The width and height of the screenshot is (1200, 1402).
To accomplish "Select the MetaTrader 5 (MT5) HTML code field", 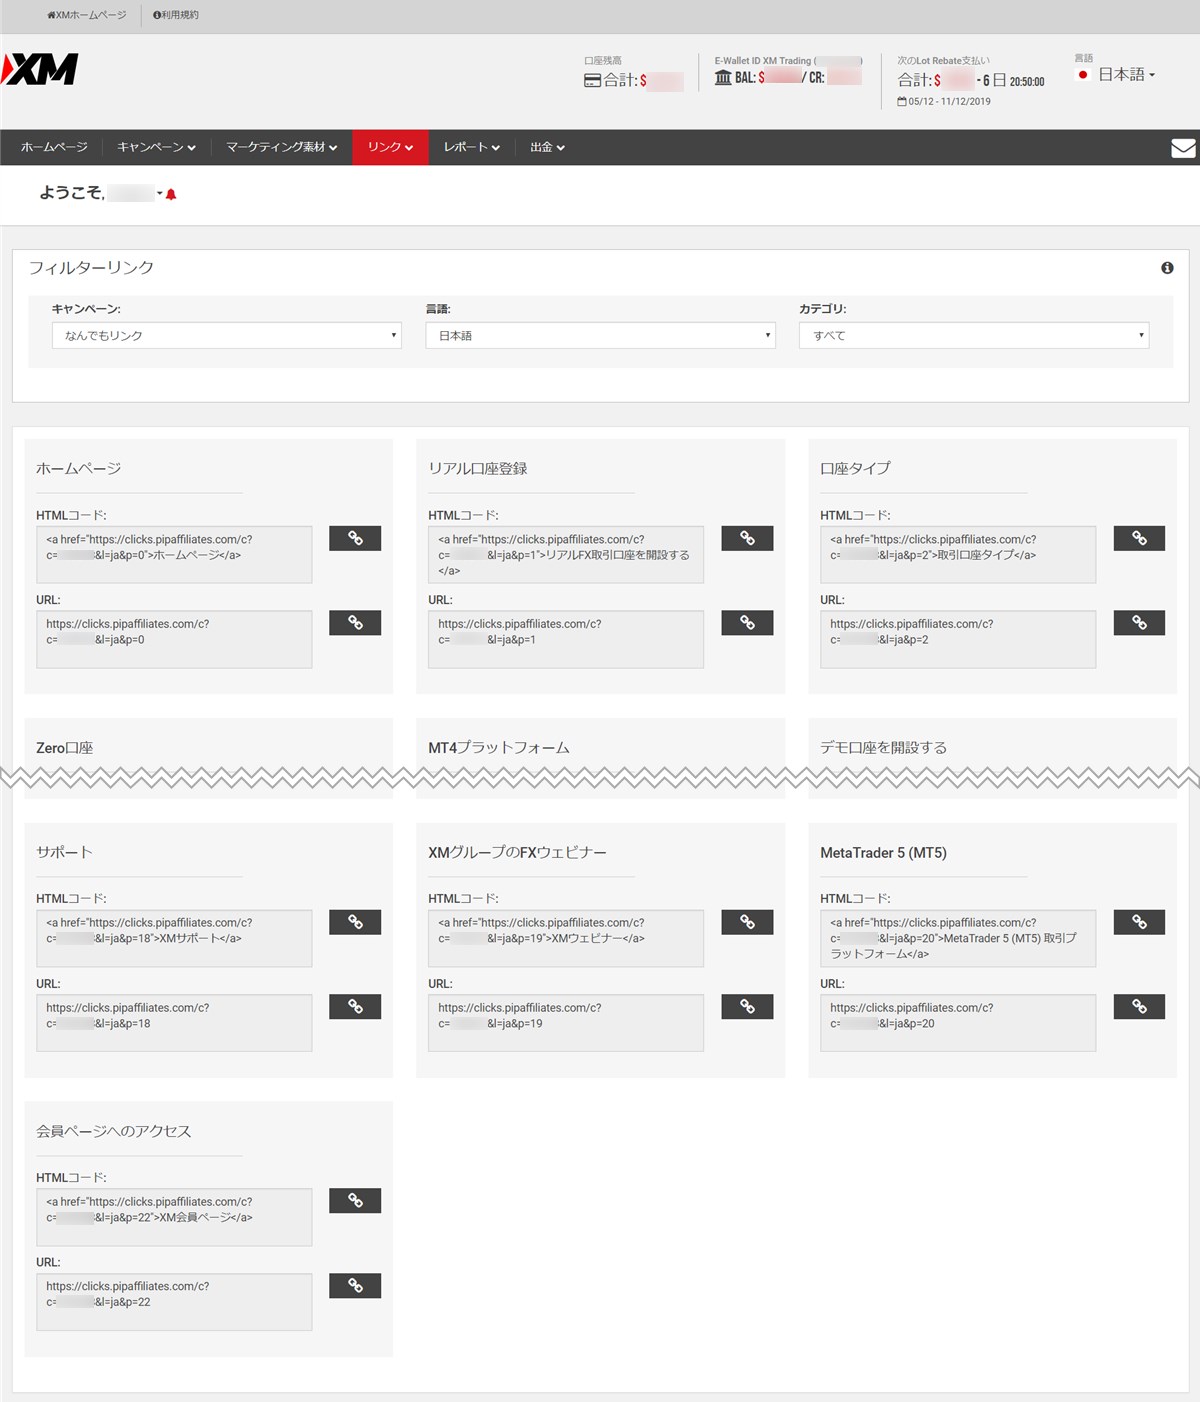I will [958, 938].
